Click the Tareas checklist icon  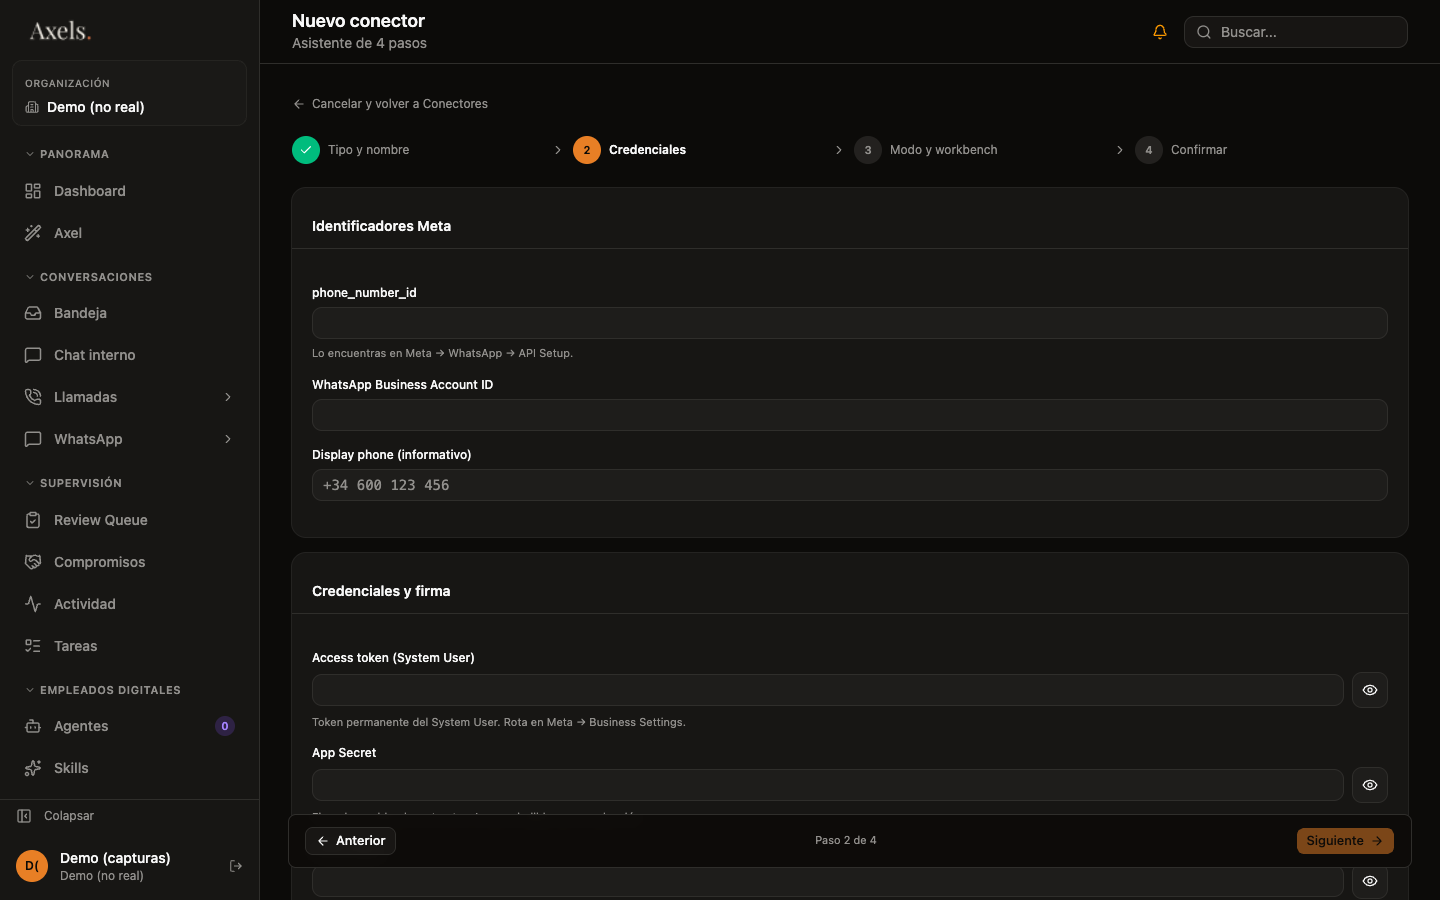click(33, 646)
